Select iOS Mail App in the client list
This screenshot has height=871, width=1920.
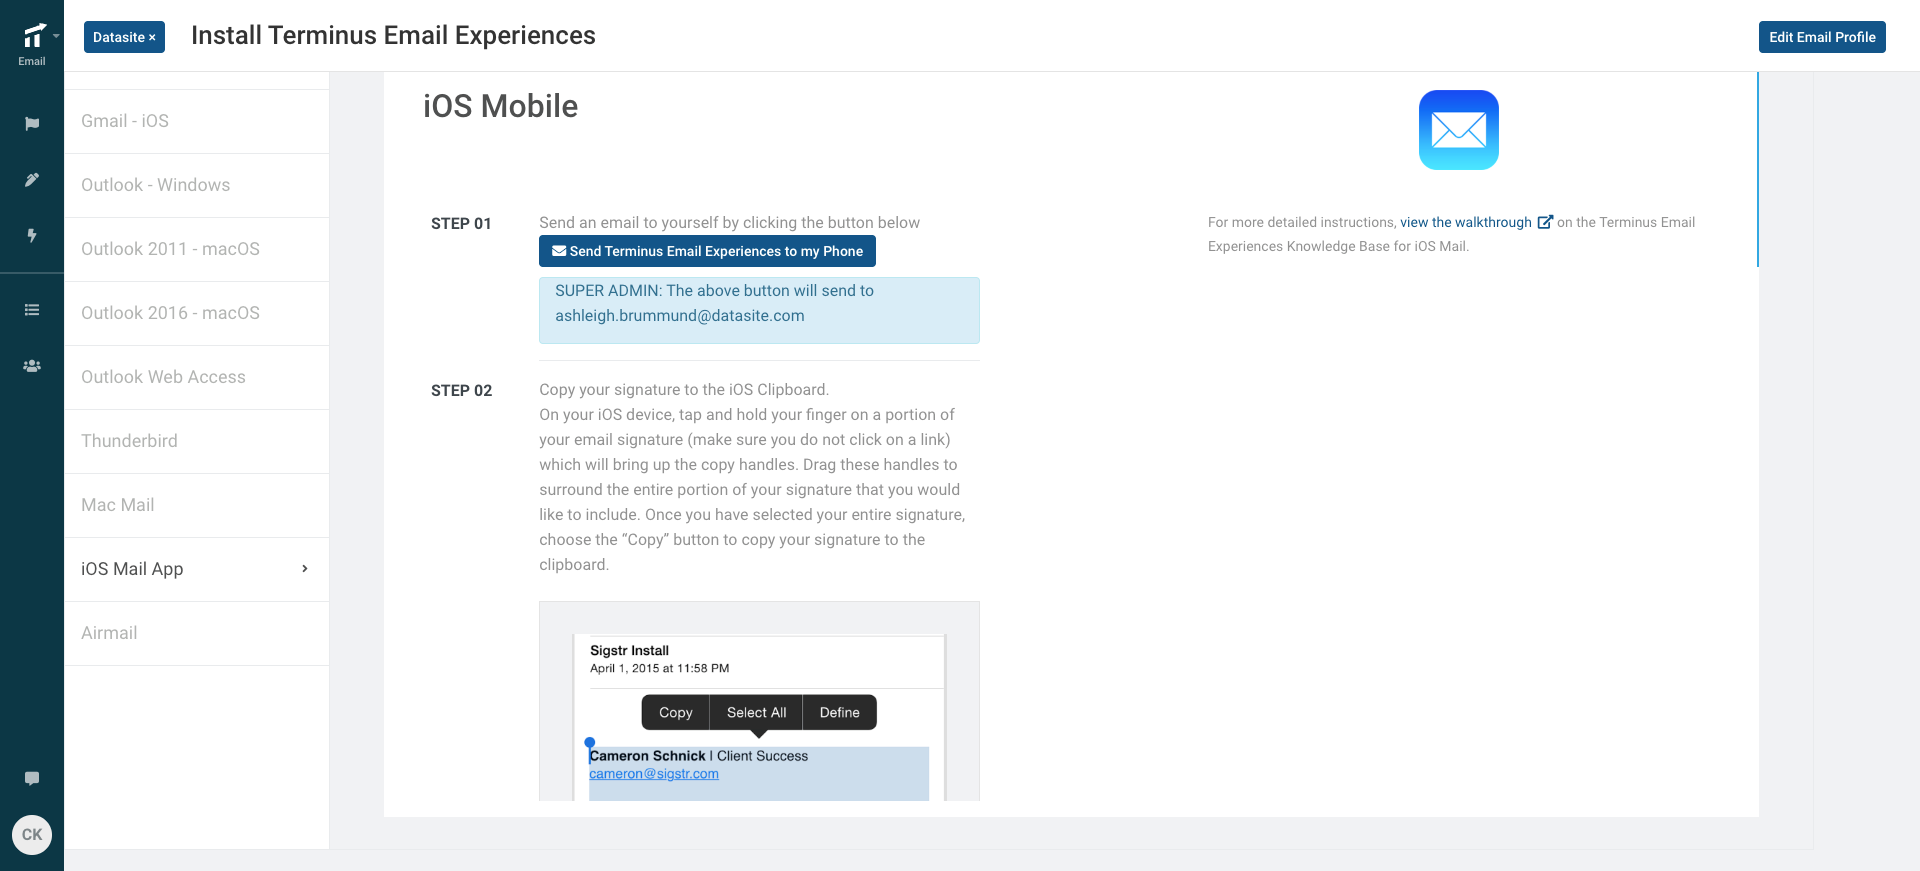point(197,570)
